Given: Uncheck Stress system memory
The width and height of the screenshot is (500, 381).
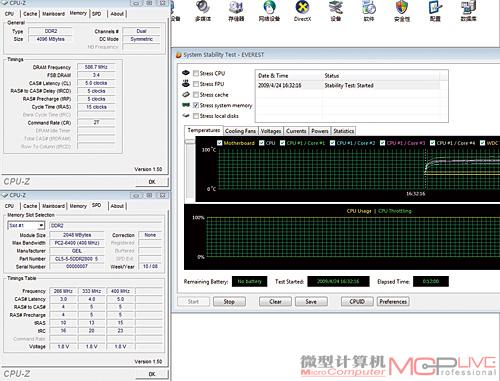Looking at the screenshot, I should (196, 105).
